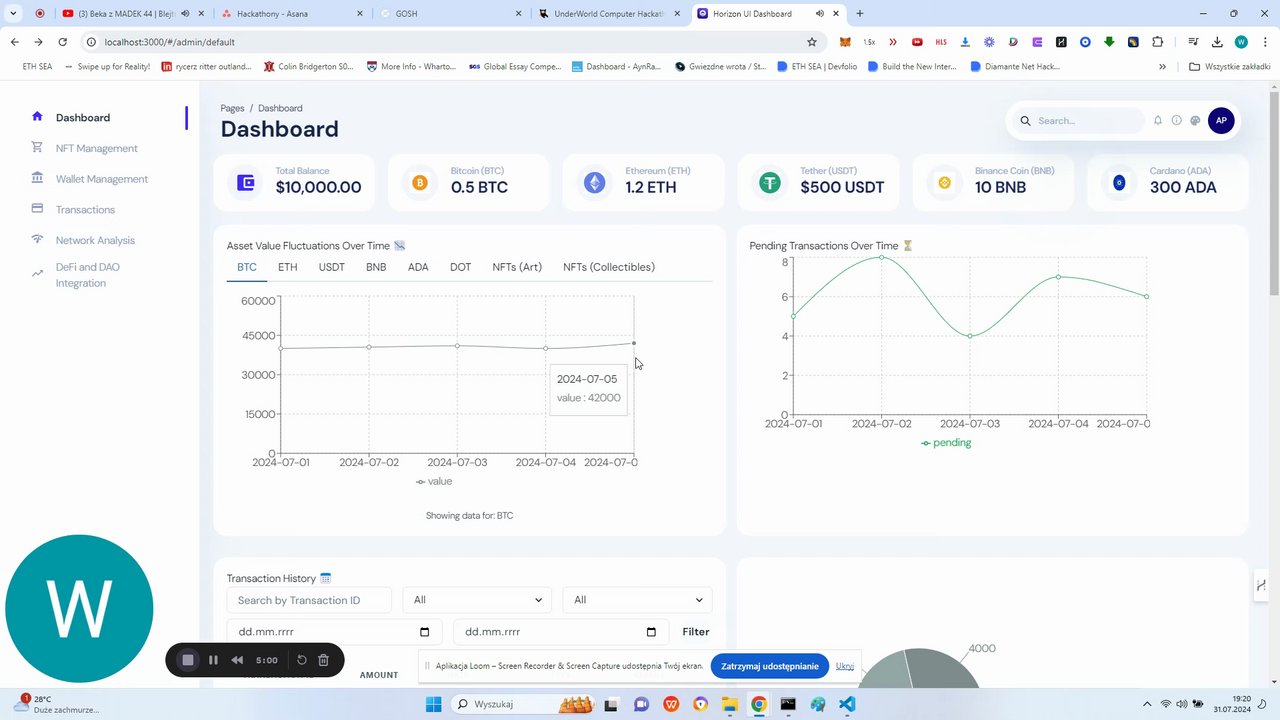Open Wszystkie zakładki bookmarks folder

[1229, 67]
